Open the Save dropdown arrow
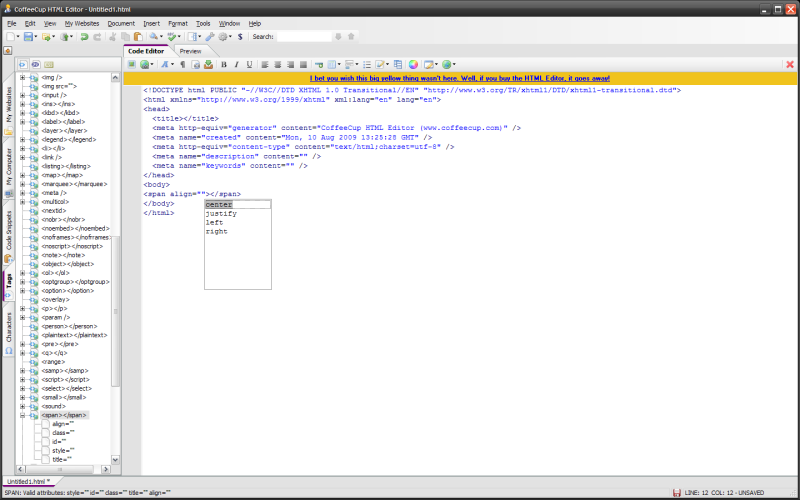The image size is (800, 500). 36,37
